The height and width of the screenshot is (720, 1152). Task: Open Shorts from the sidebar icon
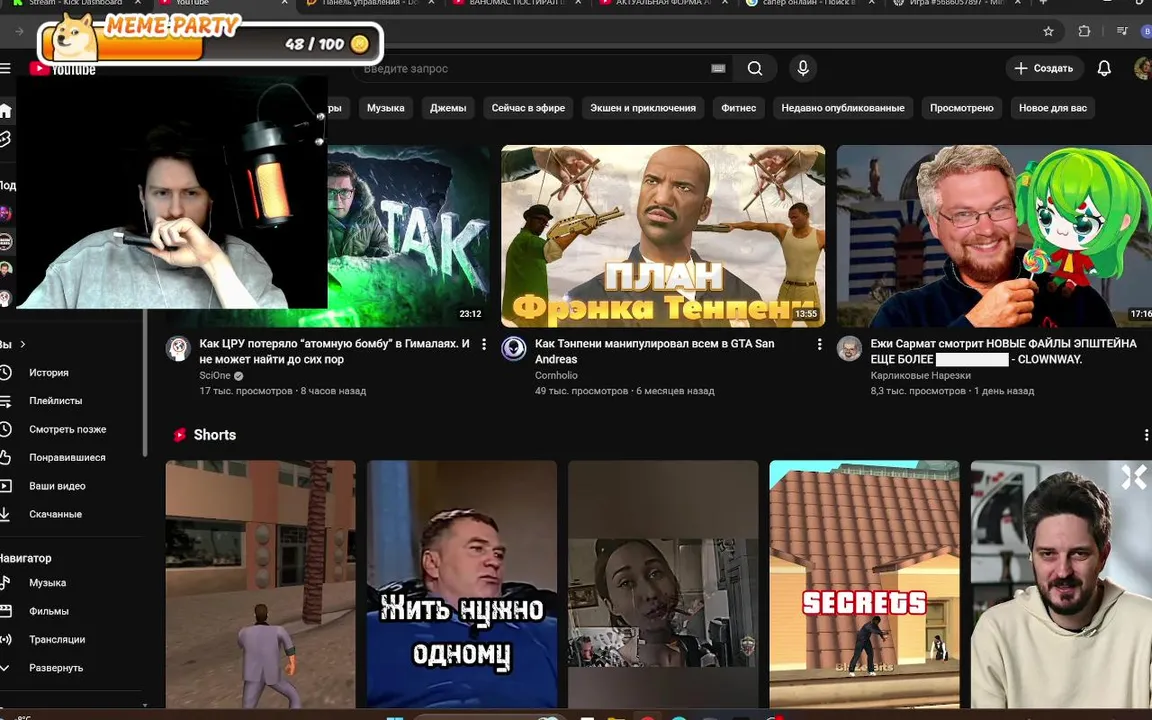point(5,139)
